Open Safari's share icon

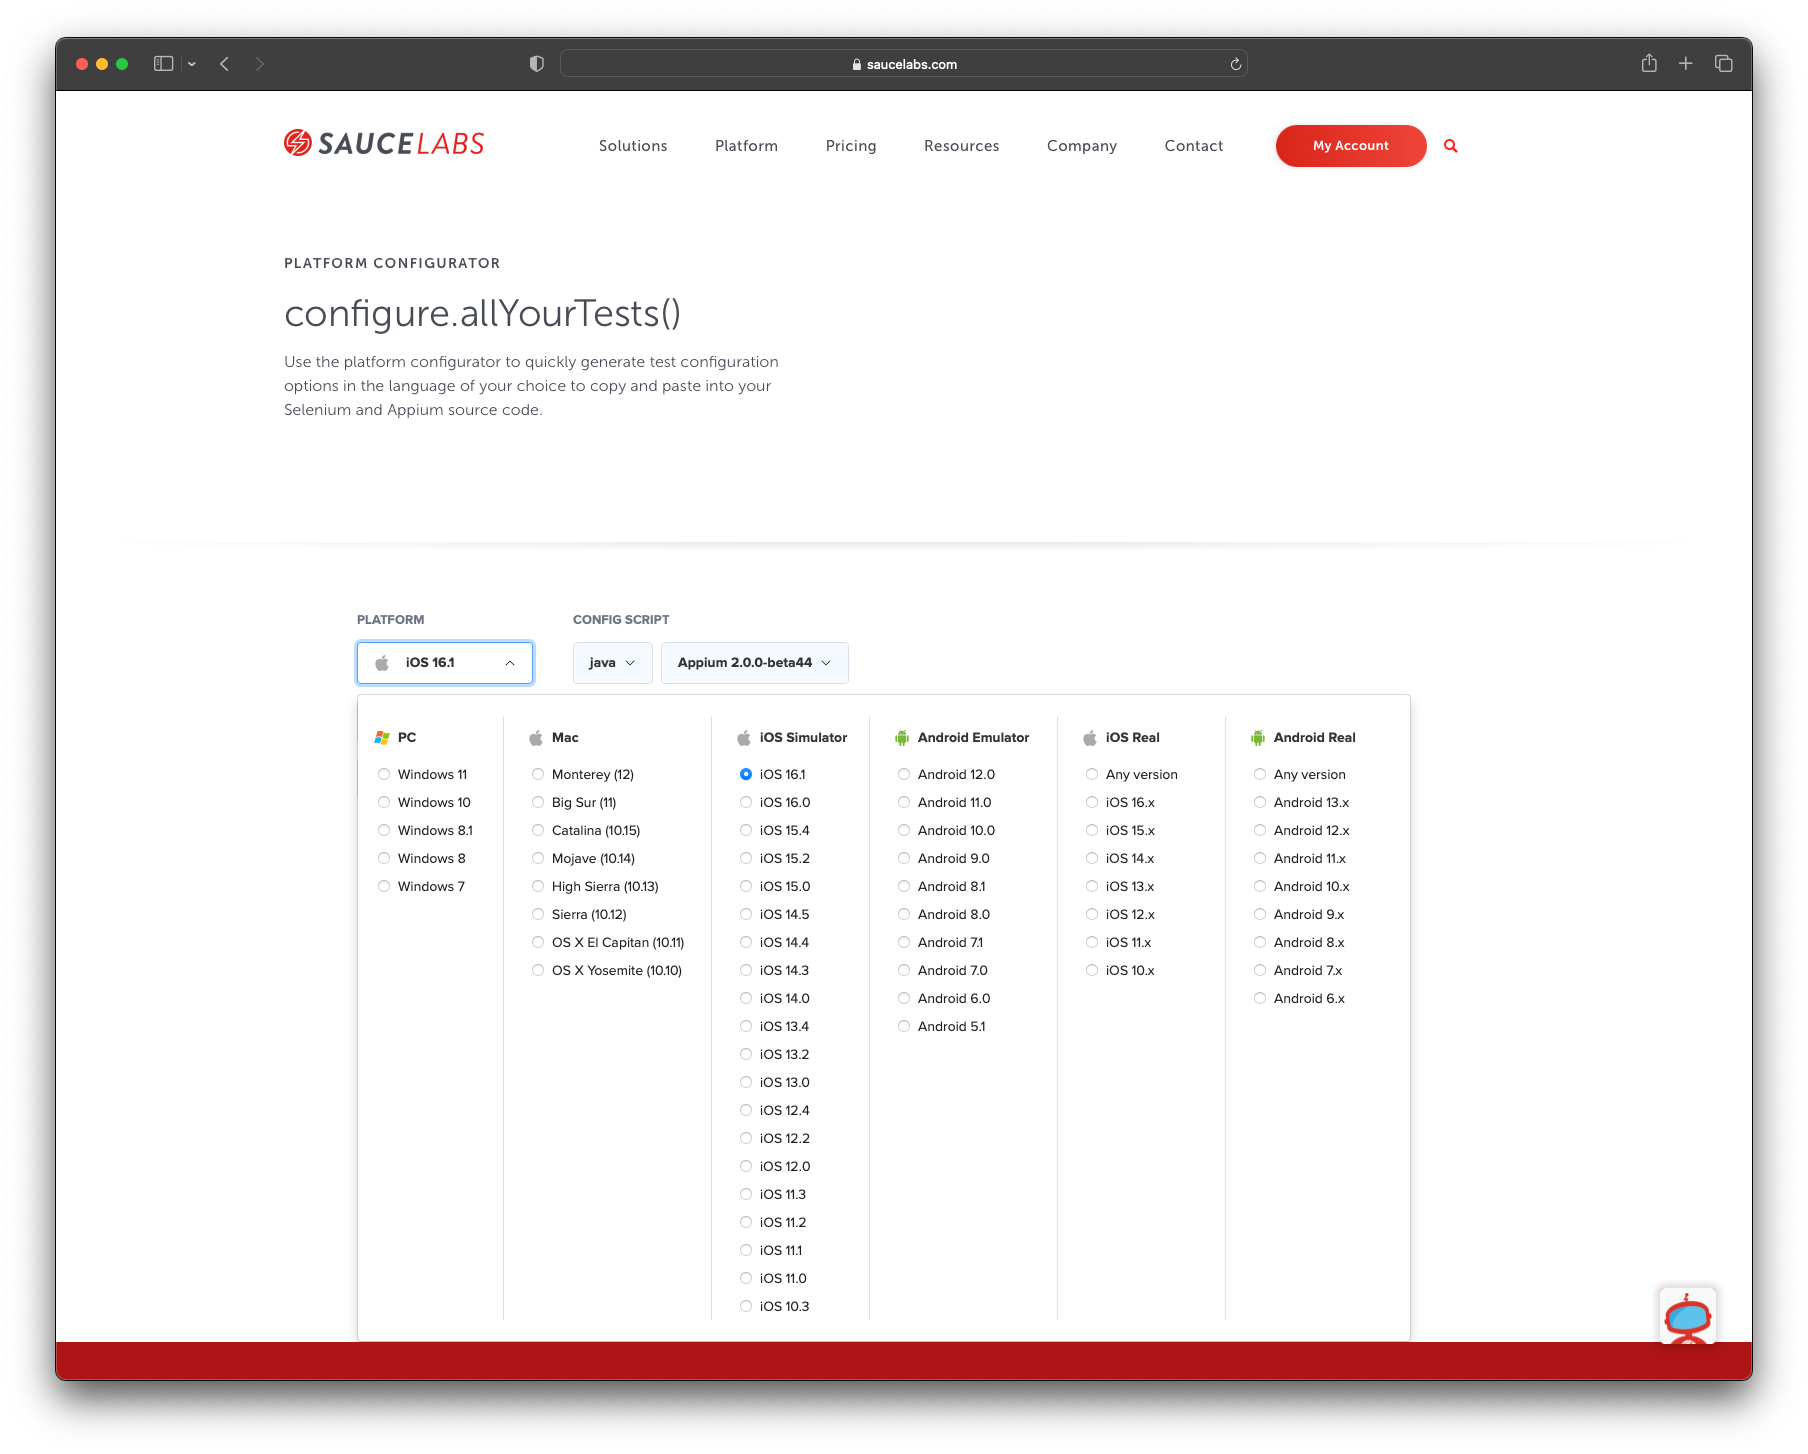tap(1649, 63)
